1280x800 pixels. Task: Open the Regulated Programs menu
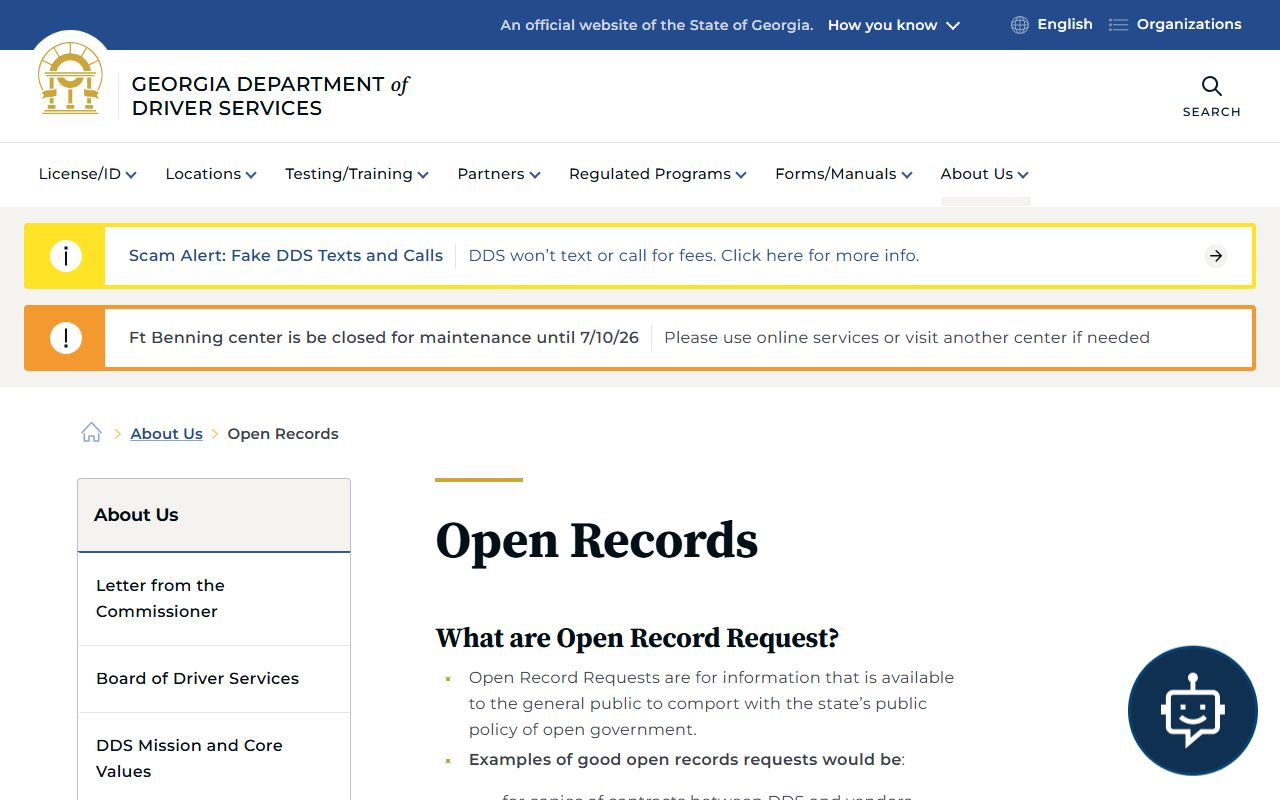click(x=658, y=174)
